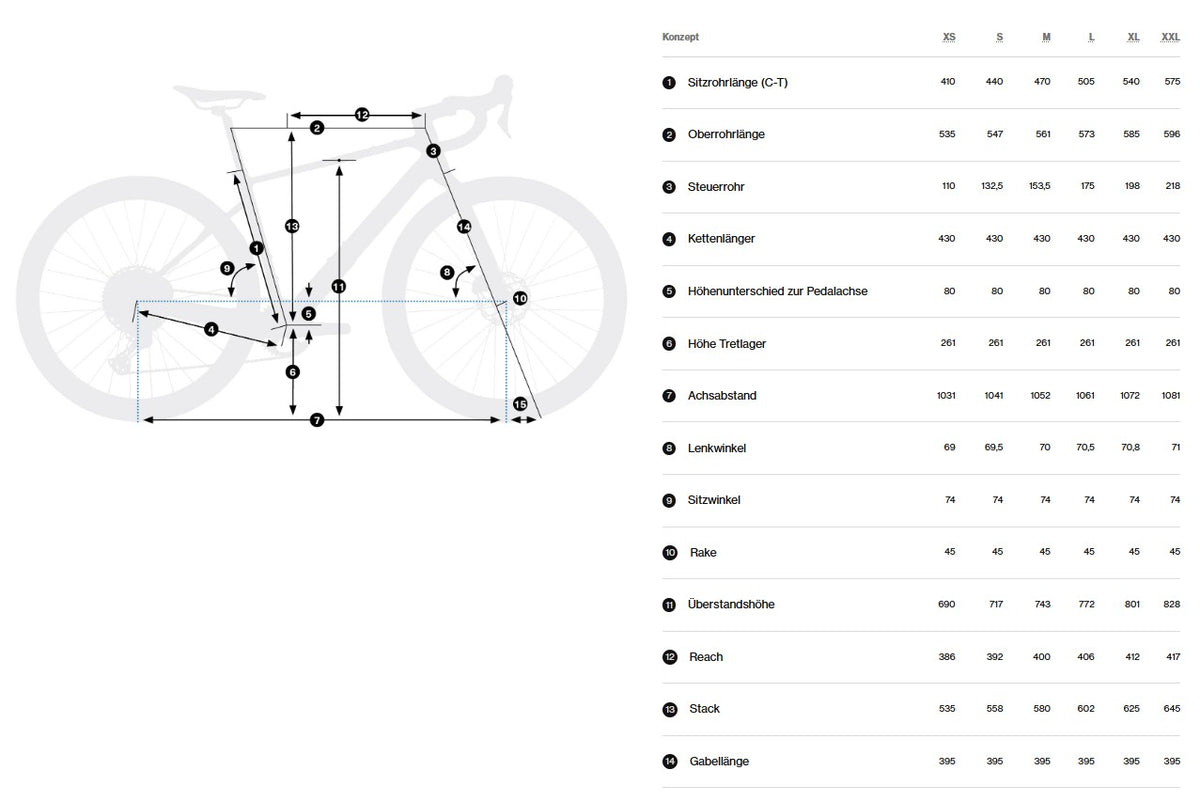The image size is (1200, 802).
Task: Select the L size column header
Action: coord(1091,37)
